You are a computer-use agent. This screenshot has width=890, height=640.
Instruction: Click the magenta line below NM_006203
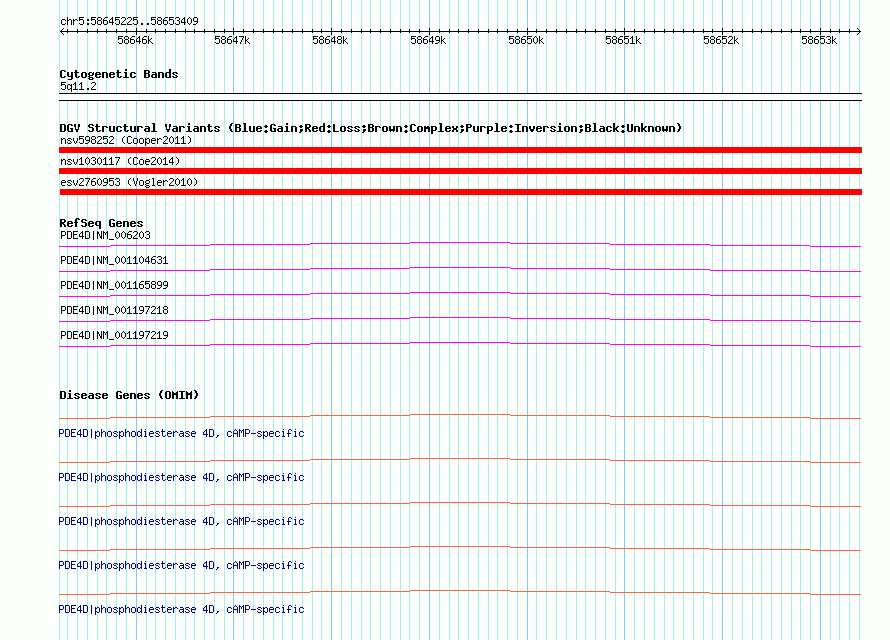(460, 243)
